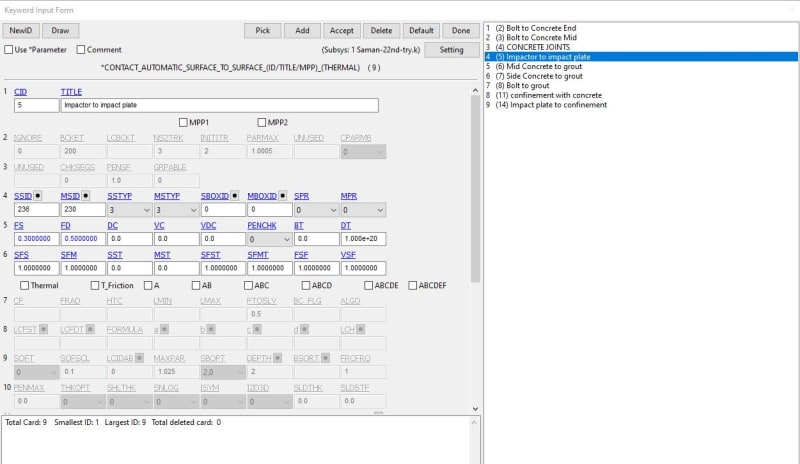
Task: Click the FD value field
Action: tap(83, 239)
